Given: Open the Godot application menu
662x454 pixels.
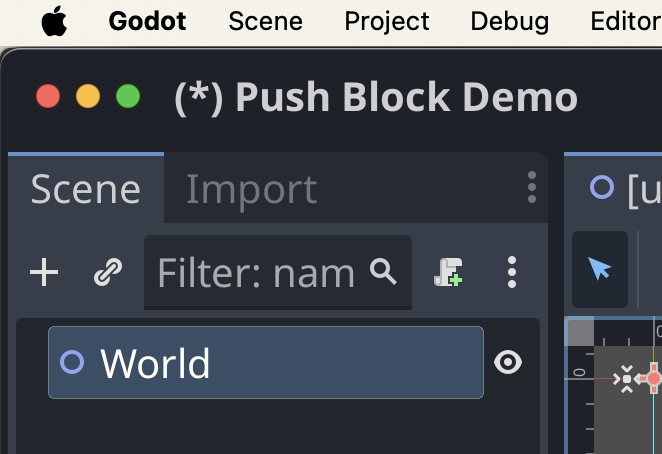Looking at the screenshot, I should pos(147,21).
